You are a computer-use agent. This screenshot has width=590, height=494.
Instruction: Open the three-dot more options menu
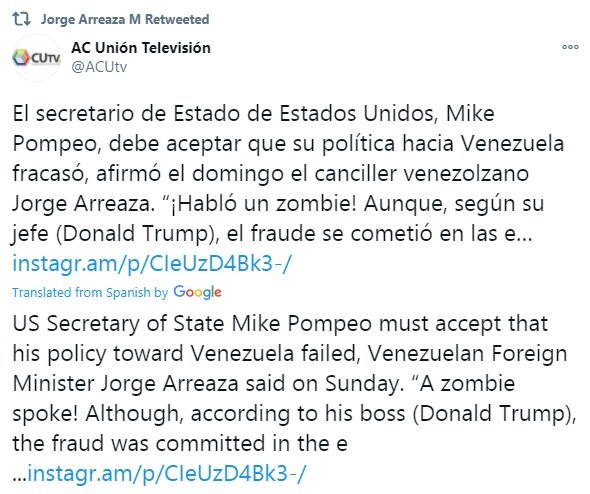click(x=570, y=47)
